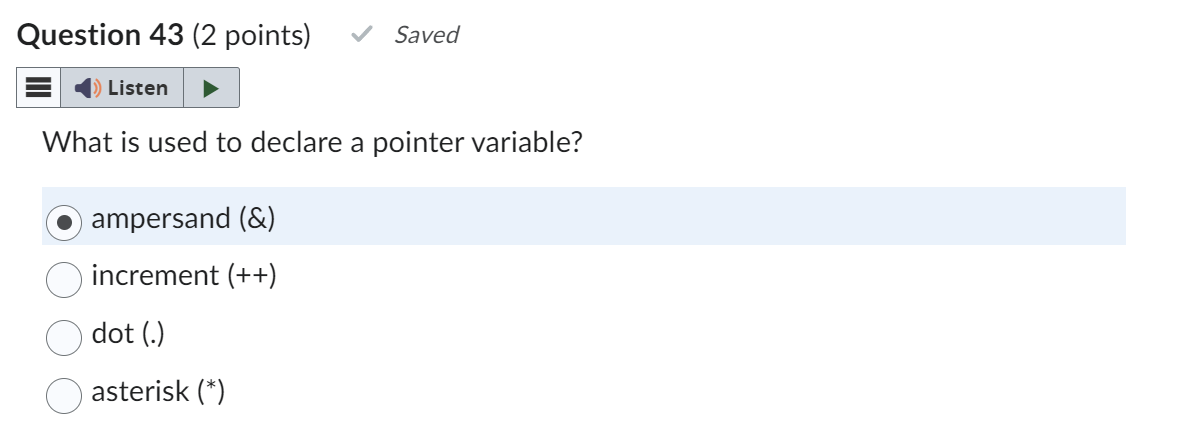Image resolution: width=1188 pixels, height=447 pixels.
Task: Click the "(2 points)" text
Action: 252,36
